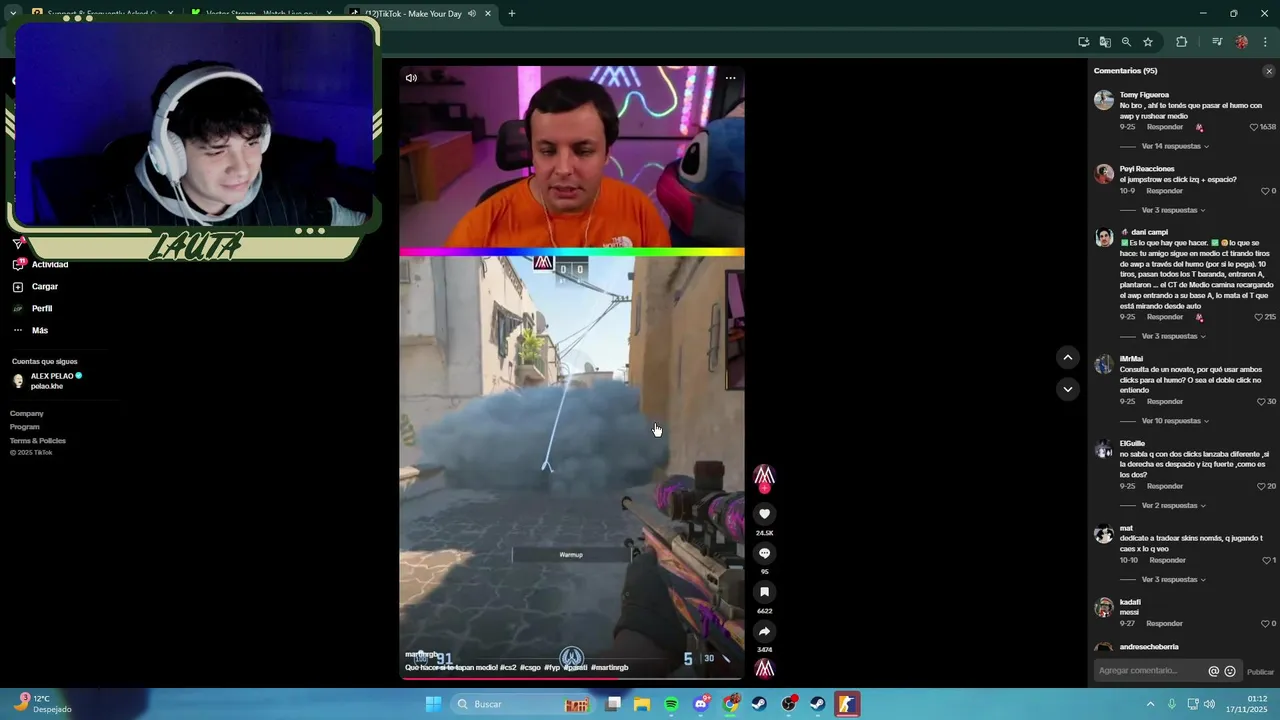Screen dimensions: 1280x720
Task: Expand Ver 14 respuestas
Action: coord(1175,146)
